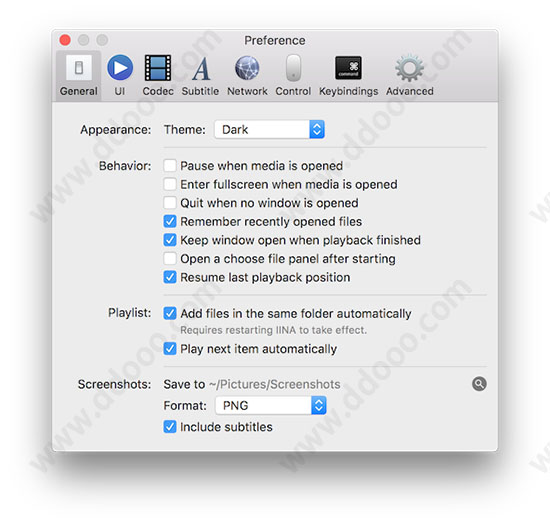The image size is (550, 526).
Task: Disable Resume last playback position
Action: 170,277
